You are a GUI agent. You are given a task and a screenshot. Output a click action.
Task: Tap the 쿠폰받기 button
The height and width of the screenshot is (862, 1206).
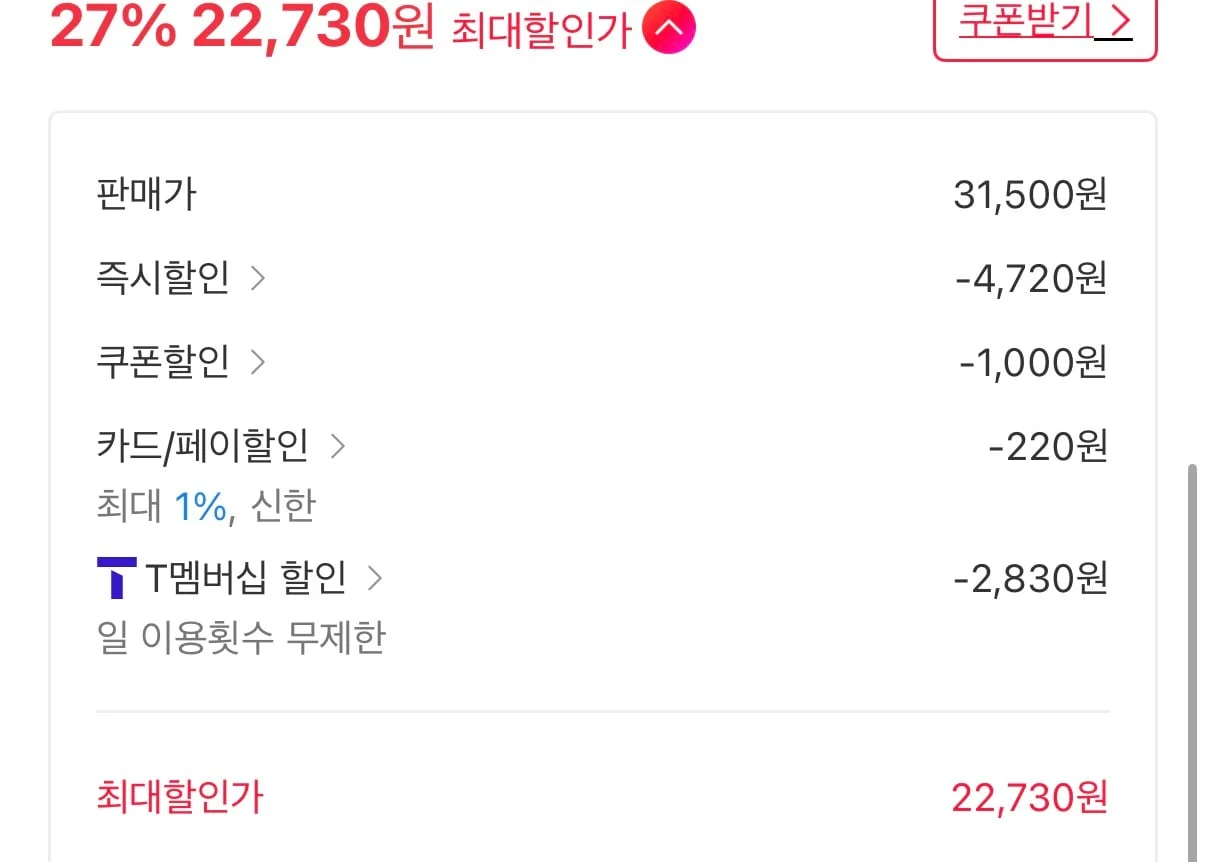(1045, 25)
